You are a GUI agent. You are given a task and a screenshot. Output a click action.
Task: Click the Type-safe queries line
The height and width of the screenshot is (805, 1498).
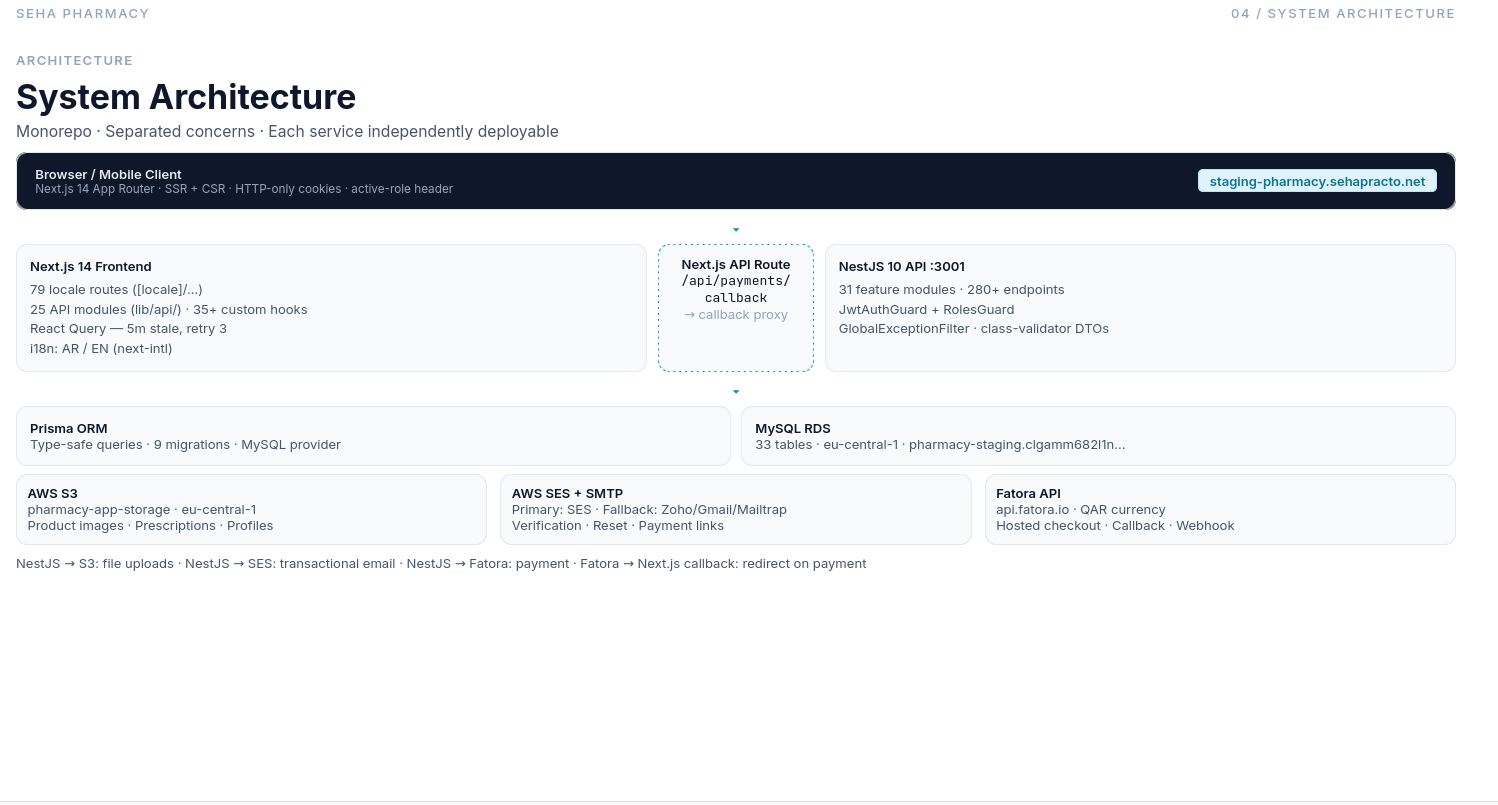click(x=185, y=445)
